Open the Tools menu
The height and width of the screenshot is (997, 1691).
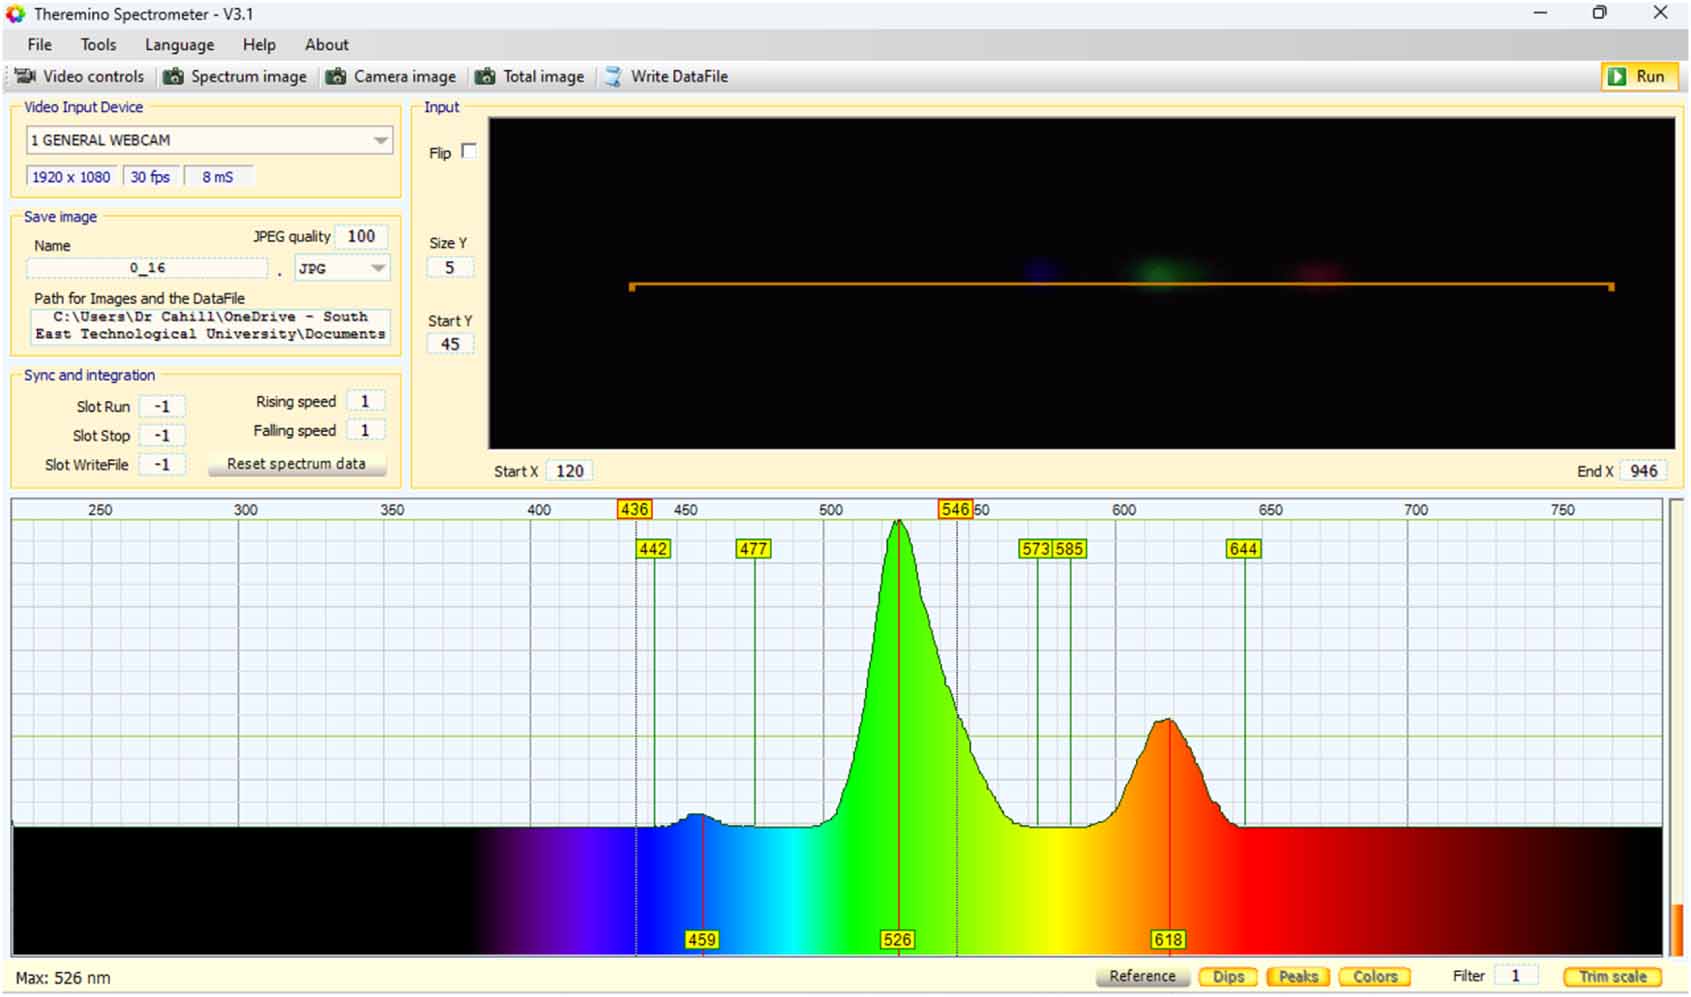pyautogui.click(x=98, y=44)
